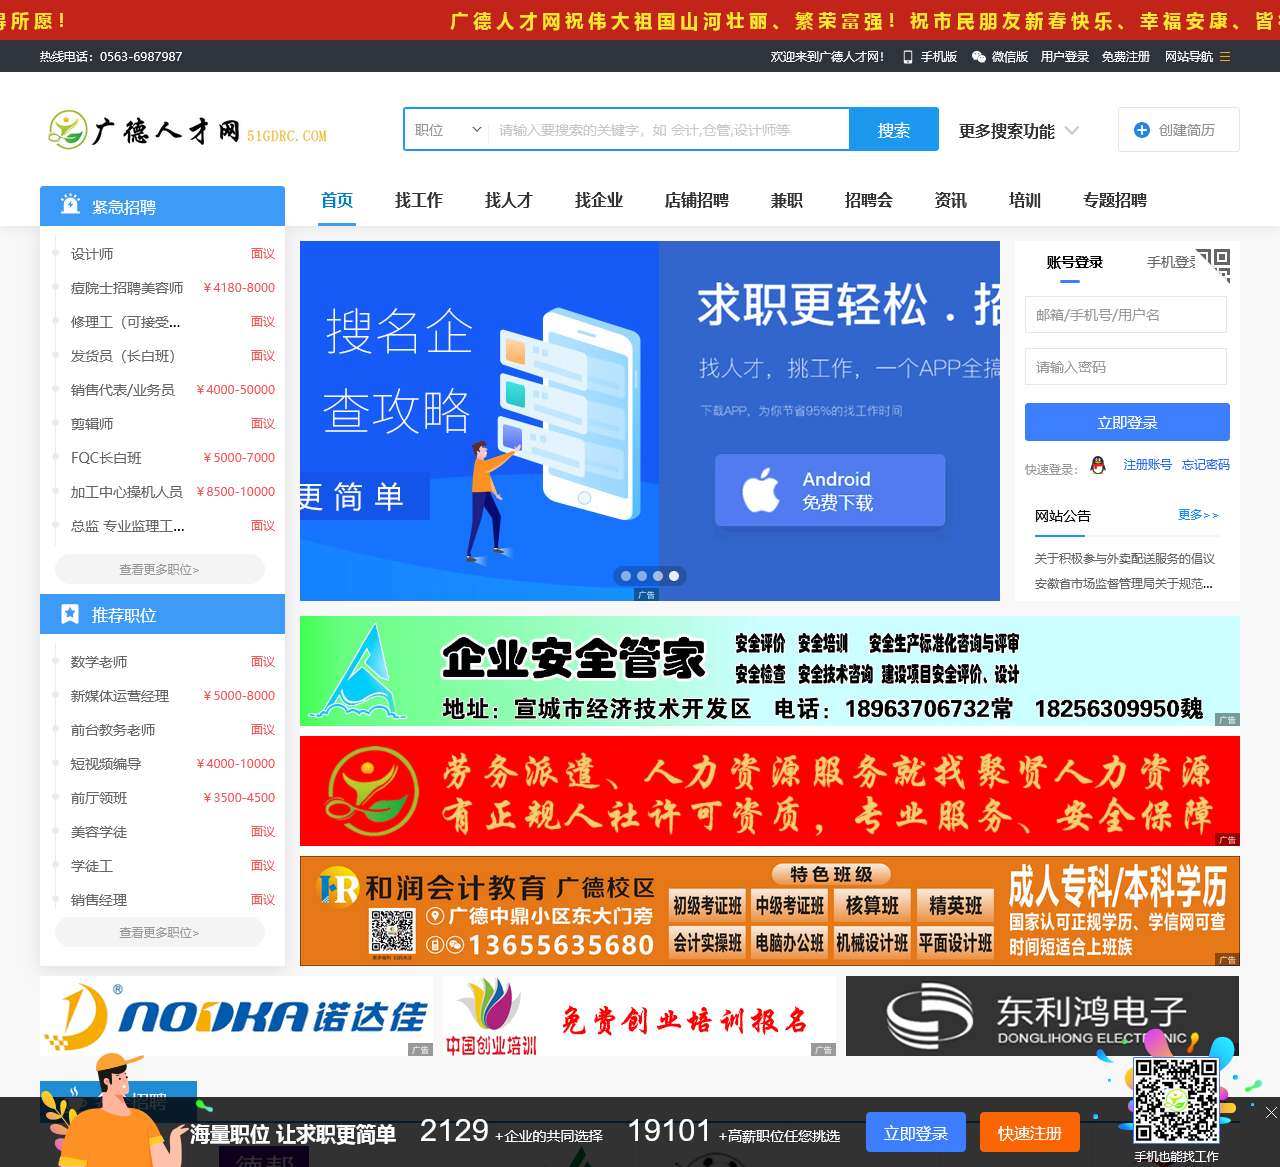This screenshot has height=1167, width=1280.
Task: Click the password input field
Action: (x=1126, y=366)
